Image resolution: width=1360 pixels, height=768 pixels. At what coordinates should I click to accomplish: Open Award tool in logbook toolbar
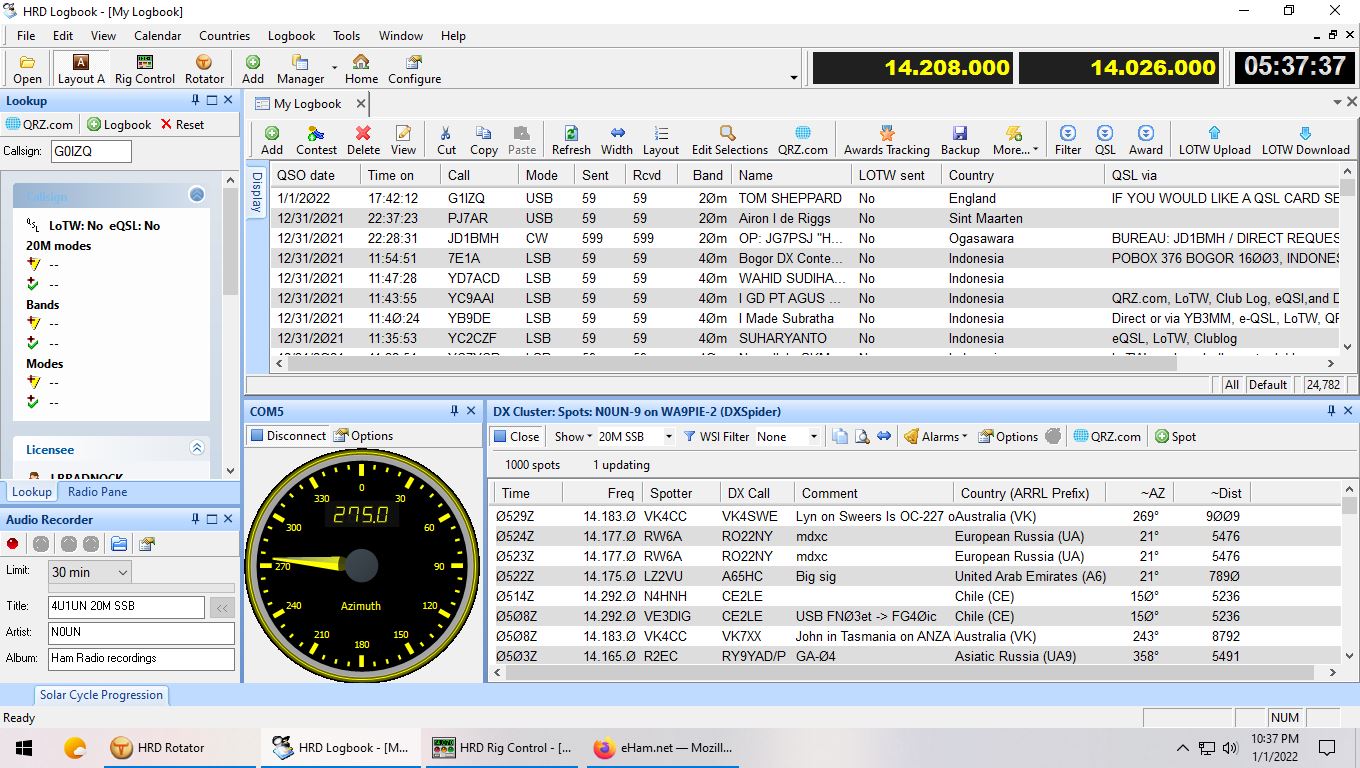[1146, 140]
